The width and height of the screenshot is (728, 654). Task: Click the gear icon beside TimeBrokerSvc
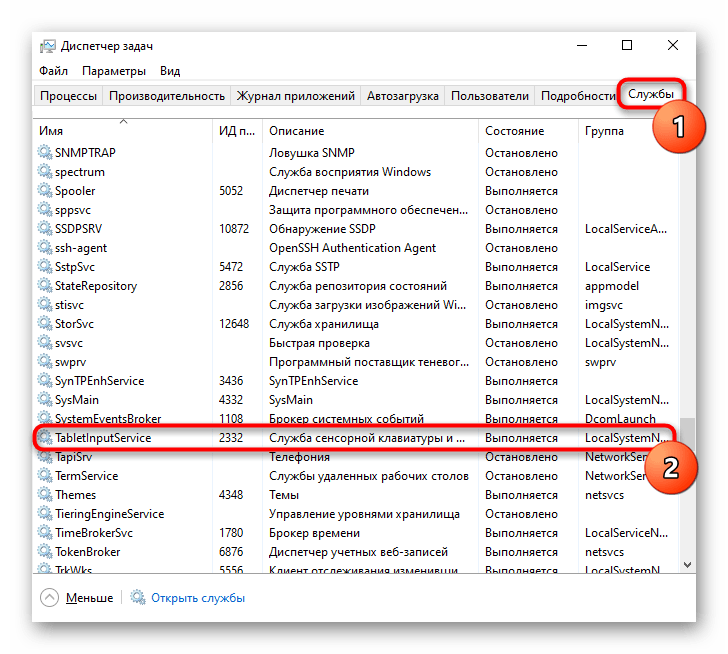click(45, 532)
